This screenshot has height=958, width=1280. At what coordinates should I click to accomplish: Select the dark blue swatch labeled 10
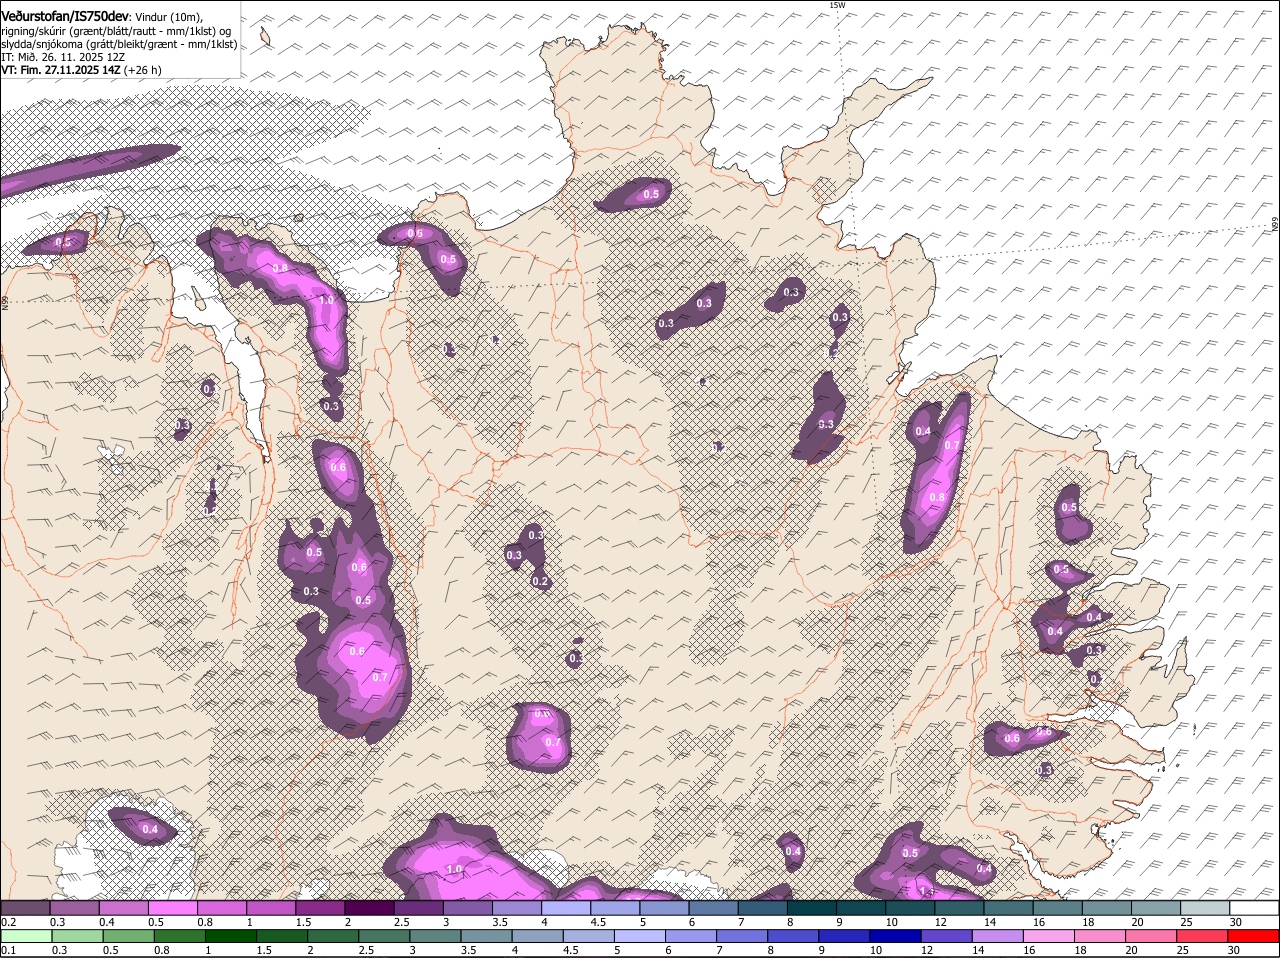[x=895, y=936]
